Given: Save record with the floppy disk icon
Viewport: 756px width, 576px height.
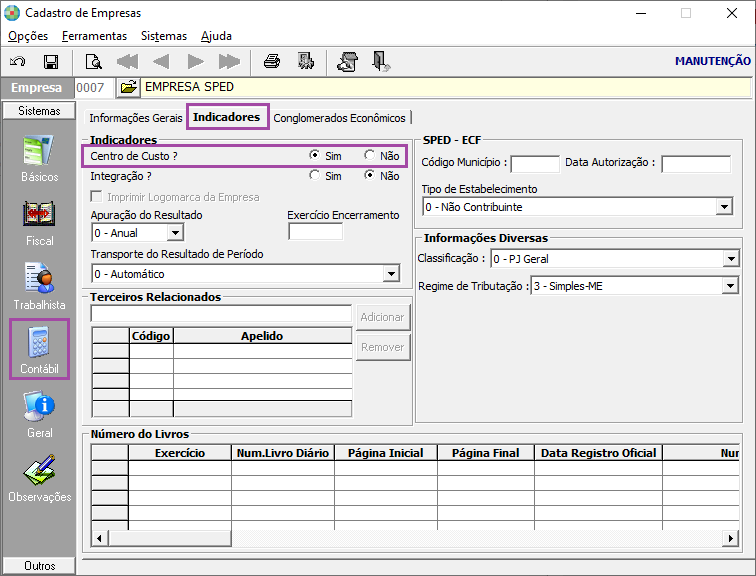Looking at the screenshot, I should click(x=51, y=62).
